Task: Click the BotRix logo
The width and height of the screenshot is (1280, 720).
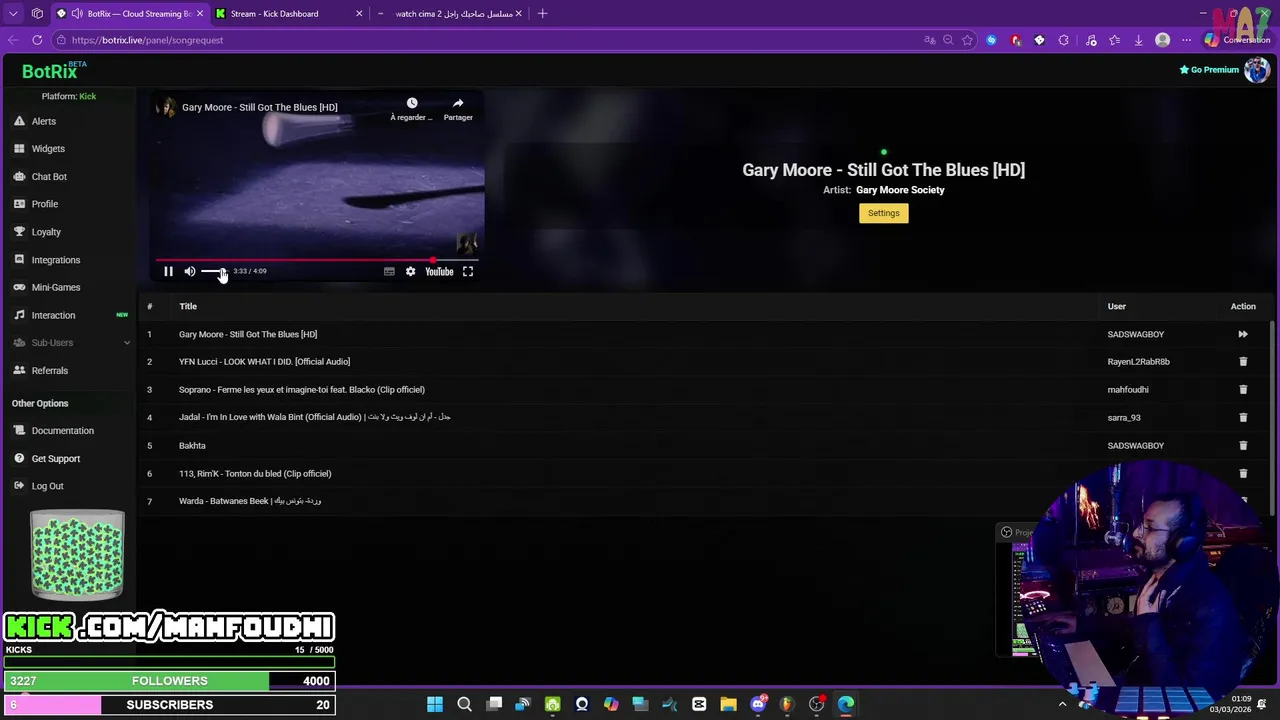Action: pyautogui.click(x=50, y=71)
